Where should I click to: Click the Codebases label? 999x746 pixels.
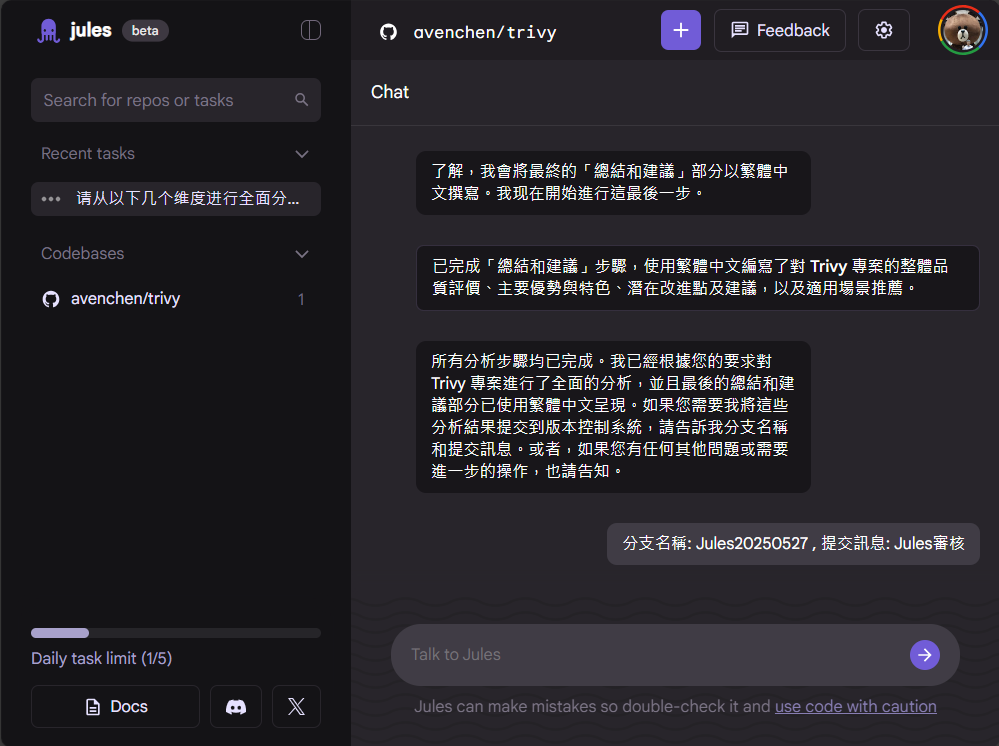tap(83, 254)
